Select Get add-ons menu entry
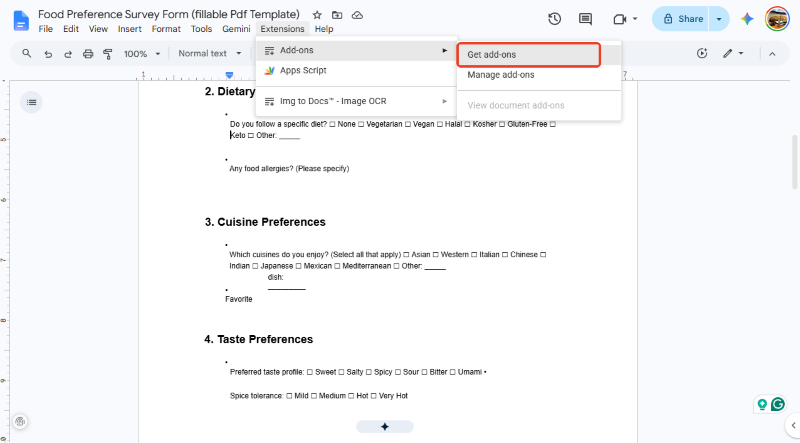The height and width of the screenshot is (443, 800). (529, 55)
